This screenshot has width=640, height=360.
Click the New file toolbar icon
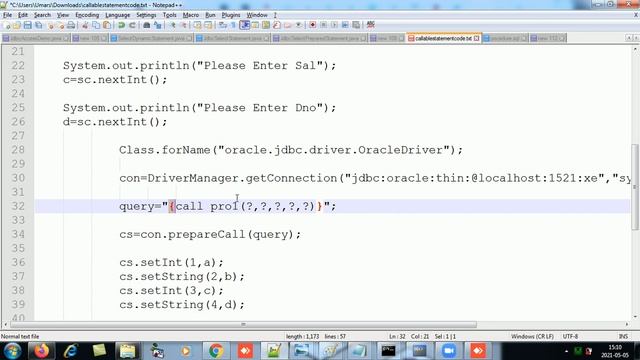[6, 25]
